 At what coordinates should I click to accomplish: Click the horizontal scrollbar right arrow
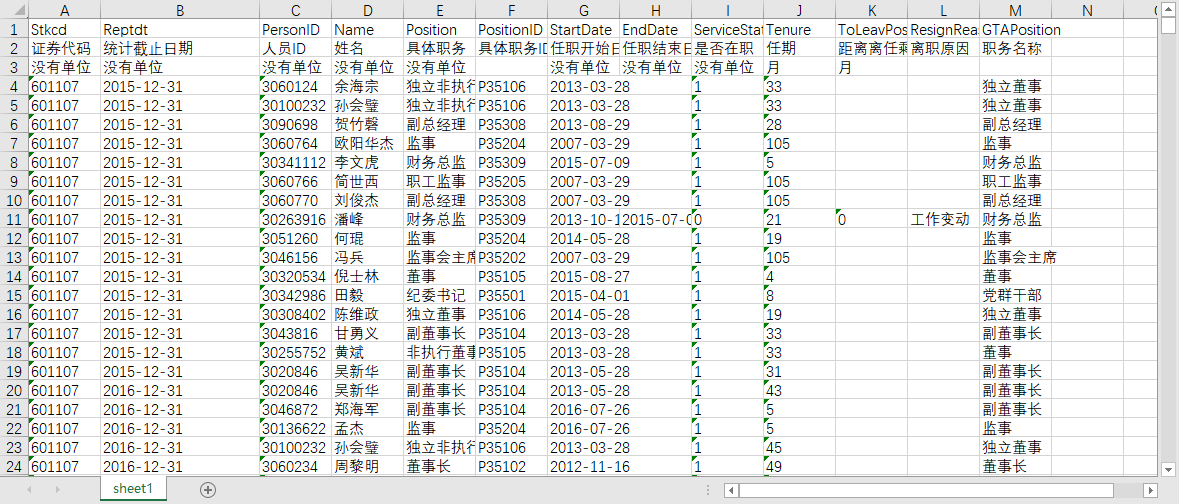click(1150, 490)
